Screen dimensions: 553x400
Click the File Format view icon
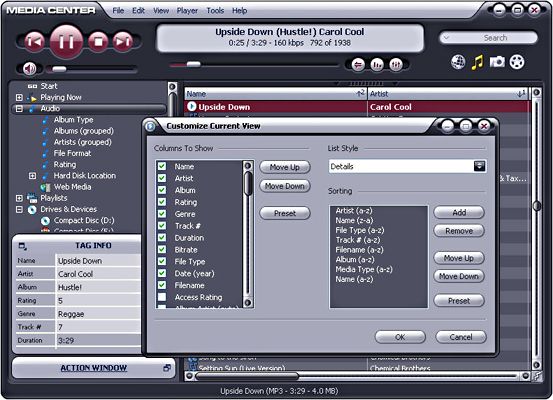click(45, 153)
